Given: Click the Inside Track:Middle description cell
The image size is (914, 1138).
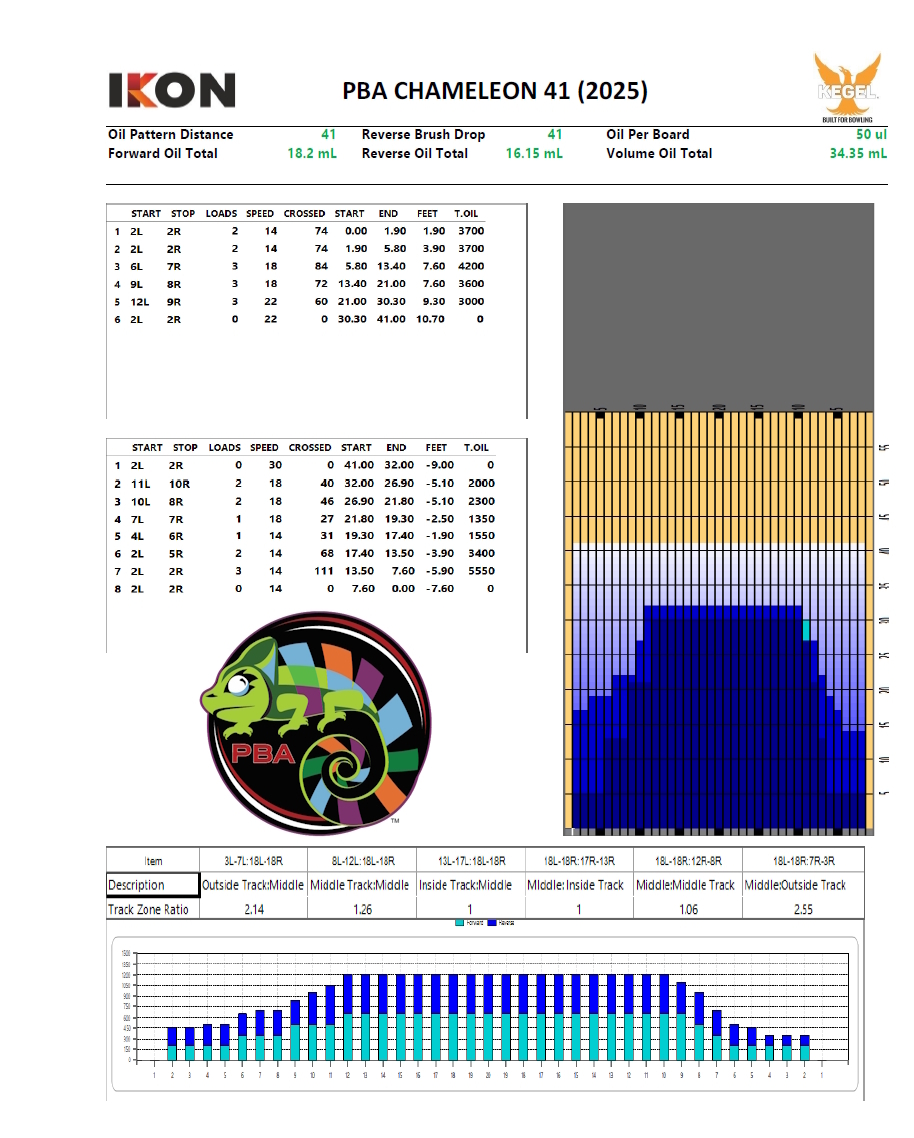Looking at the screenshot, I should (471, 885).
